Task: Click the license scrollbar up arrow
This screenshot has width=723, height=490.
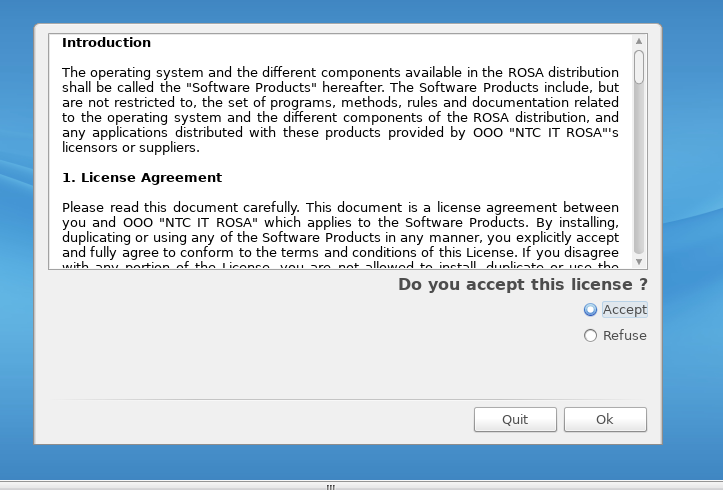Action: pyautogui.click(x=639, y=41)
